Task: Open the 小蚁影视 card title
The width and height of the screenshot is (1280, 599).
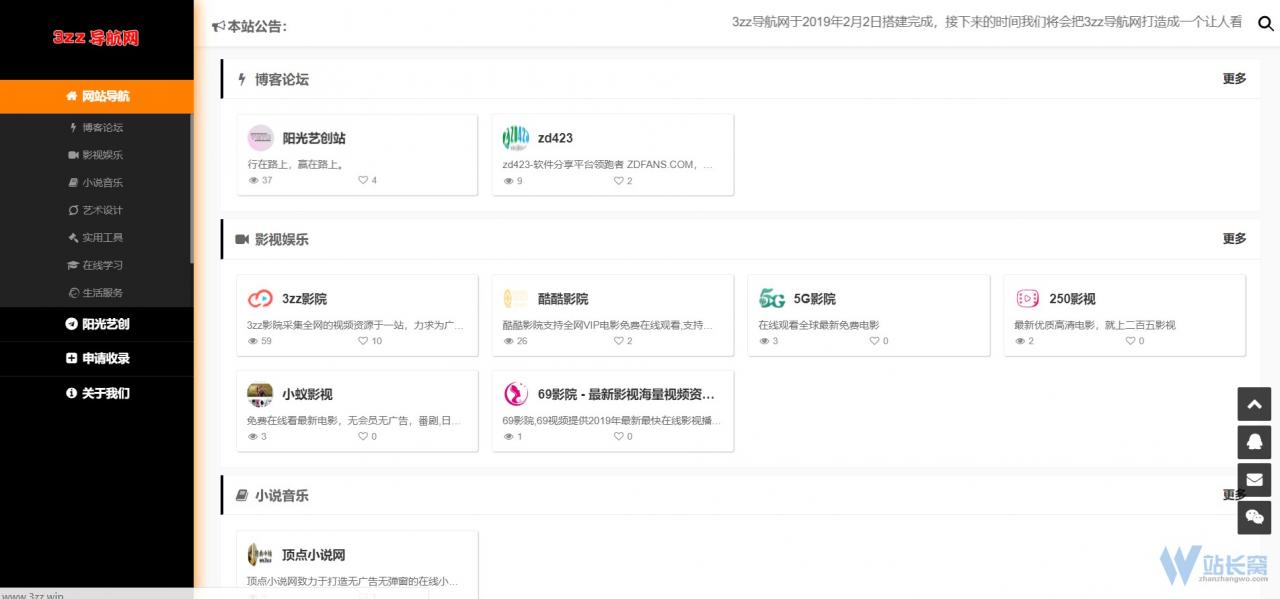Action: [x=307, y=394]
